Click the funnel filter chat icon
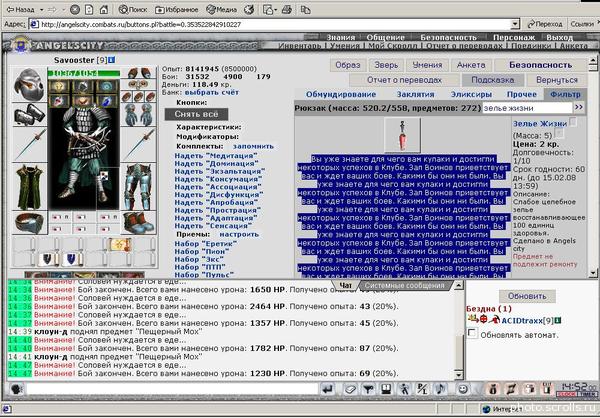Screen dimensions: 600x418 tap(368, 390)
